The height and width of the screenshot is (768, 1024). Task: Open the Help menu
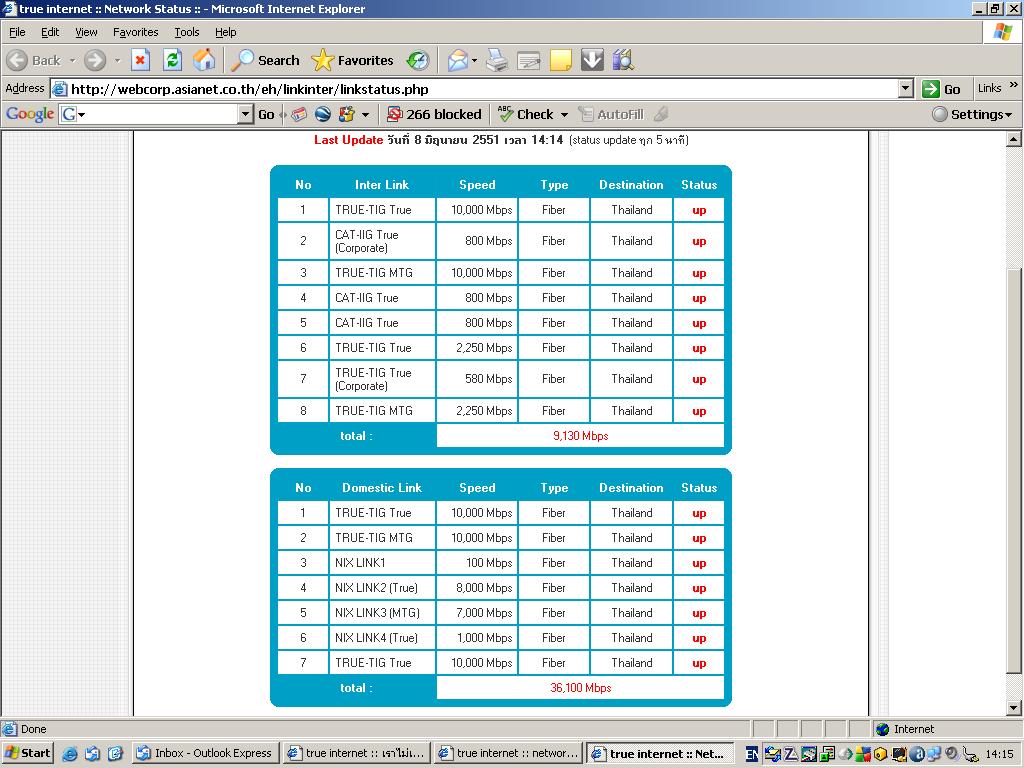225,32
